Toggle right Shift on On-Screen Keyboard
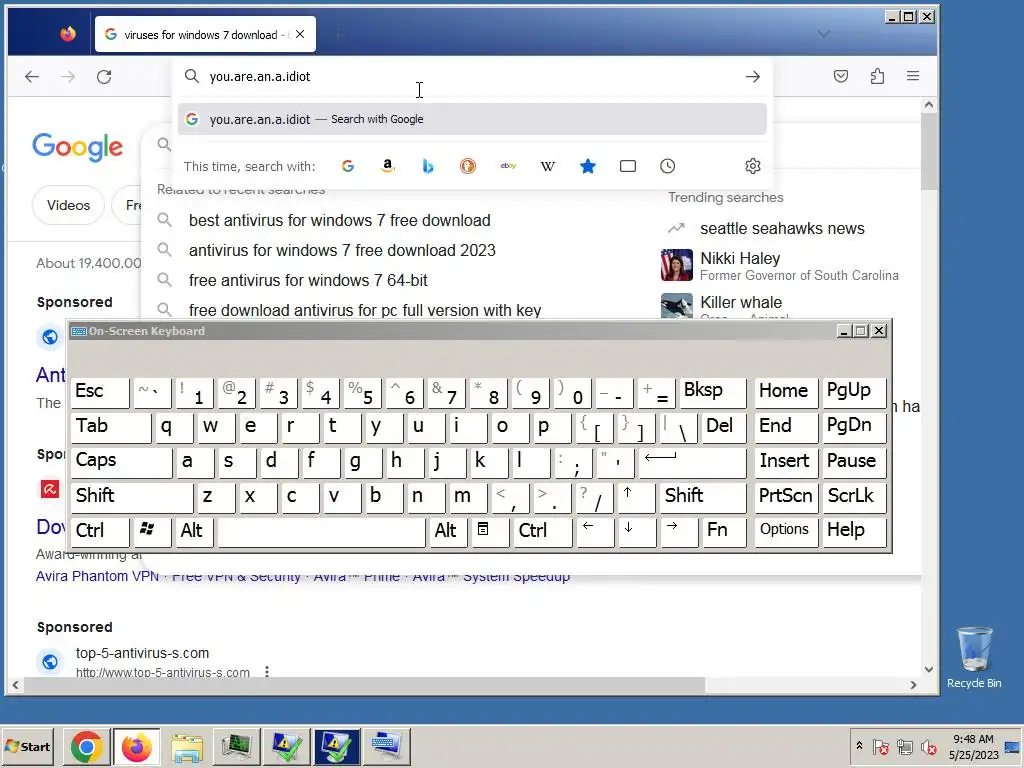This screenshot has height=768, width=1024. pos(702,497)
